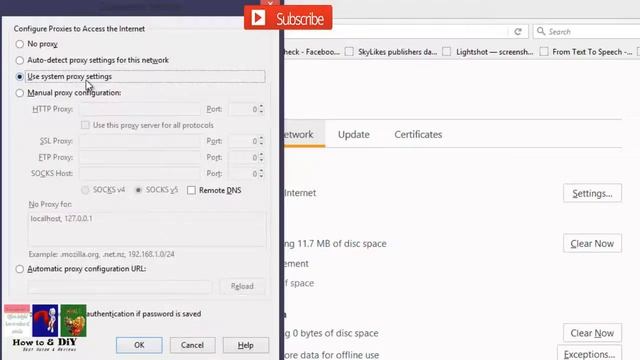Adjust the HTTP Proxy port spinner arrows
The image size is (640, 360).
(261, 109)
